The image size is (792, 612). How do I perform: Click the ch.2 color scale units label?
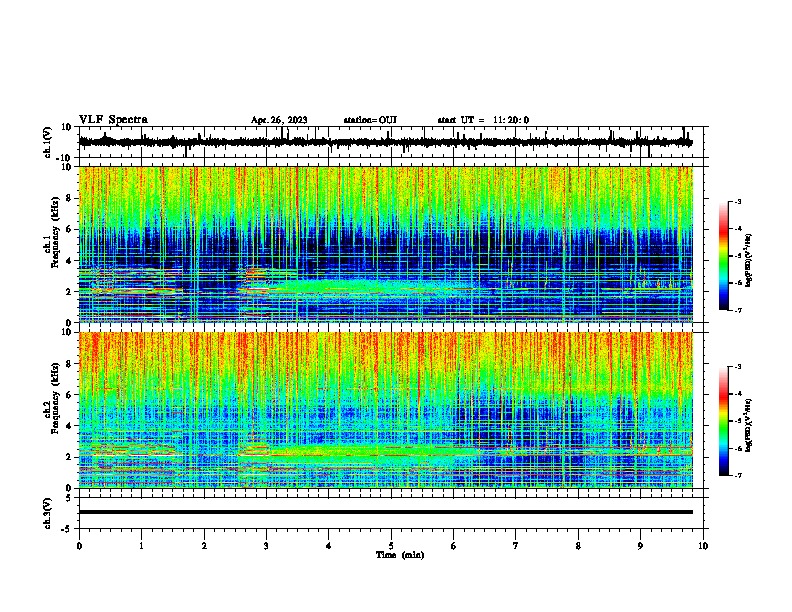748,425
